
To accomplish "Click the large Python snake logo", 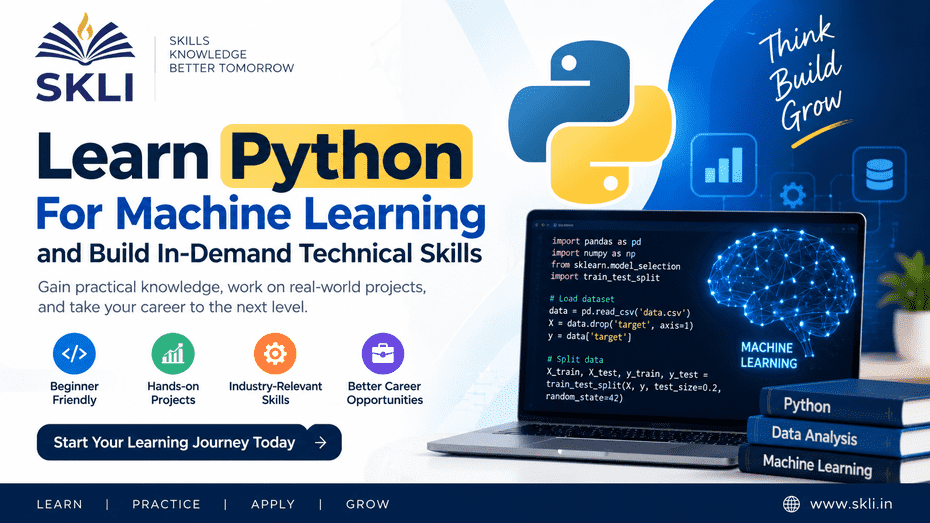I will (591, 123).
